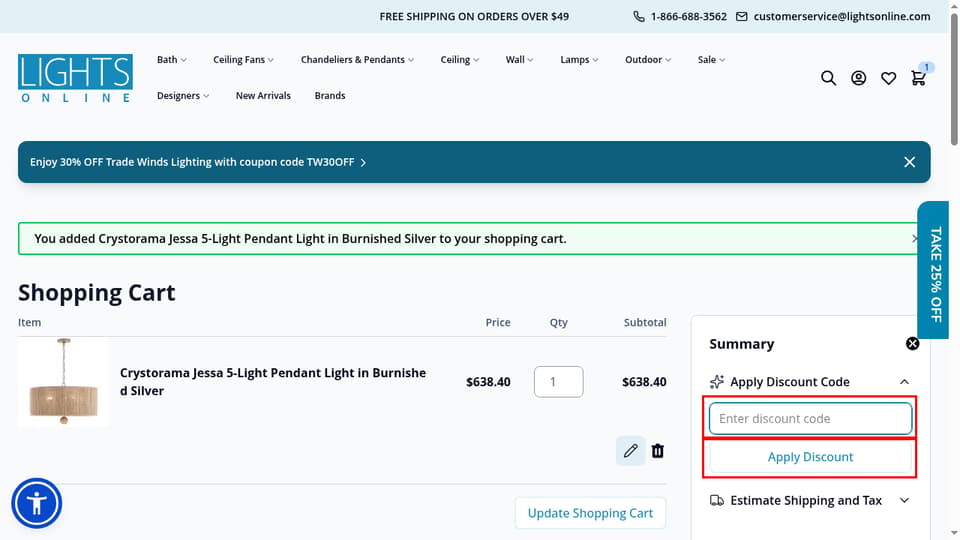Expand the Bath menu
The width and height of the screenshot is (960, 540).
[171, 59]
